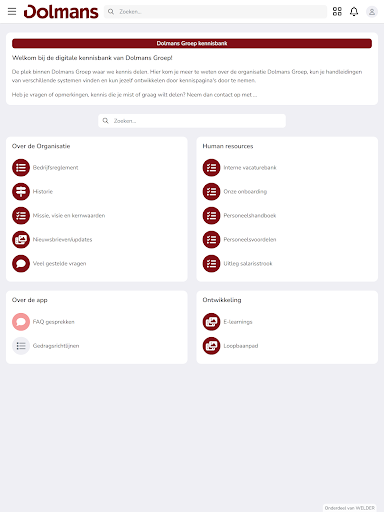The height and width of the screenshot is (512, 384).
Task: Open the hamburger navigation menu
Action: coord(12,12)
